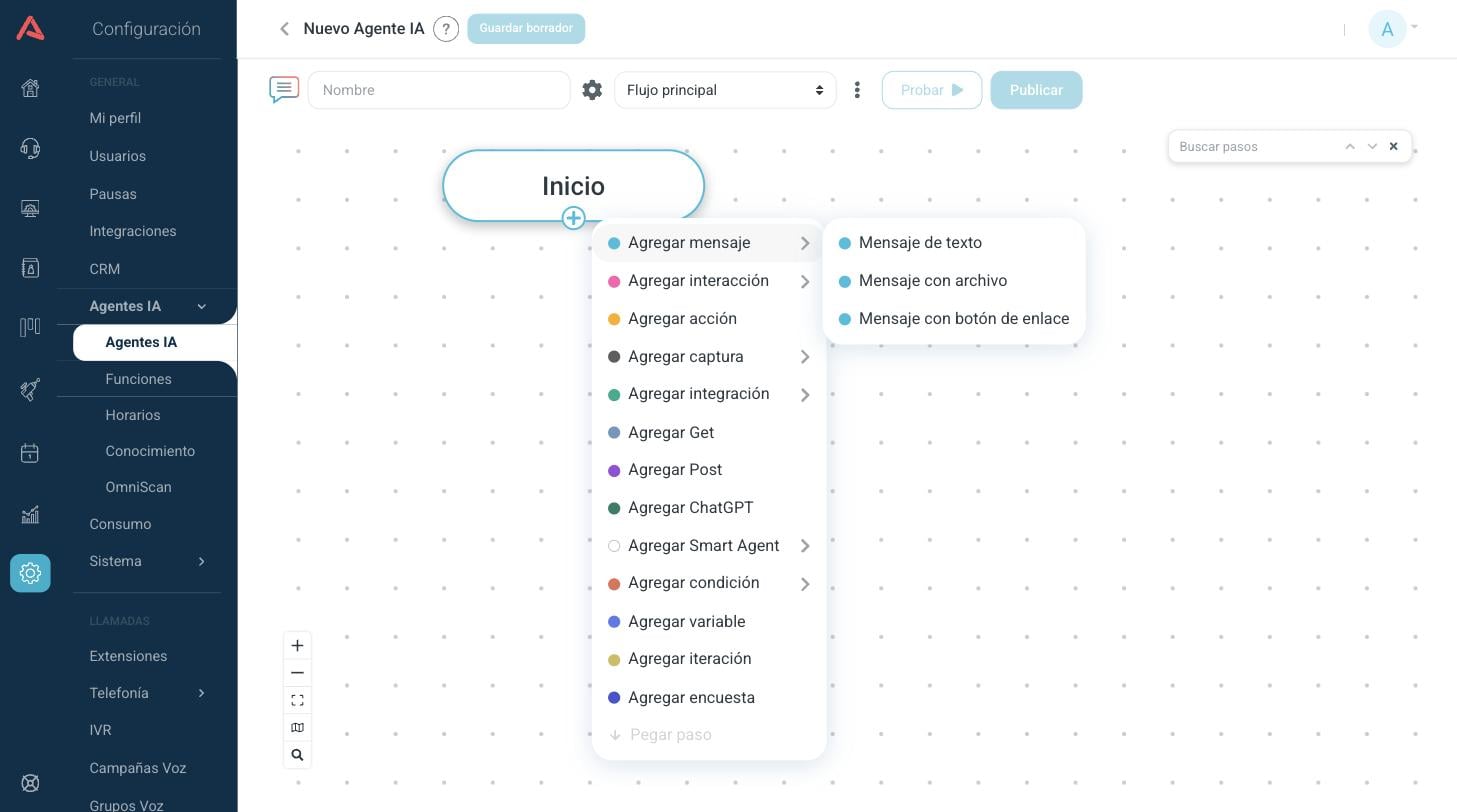Open Conocimiento page
The width and height of the screenshot is (1457, 812).
click(x=150, y=451)
